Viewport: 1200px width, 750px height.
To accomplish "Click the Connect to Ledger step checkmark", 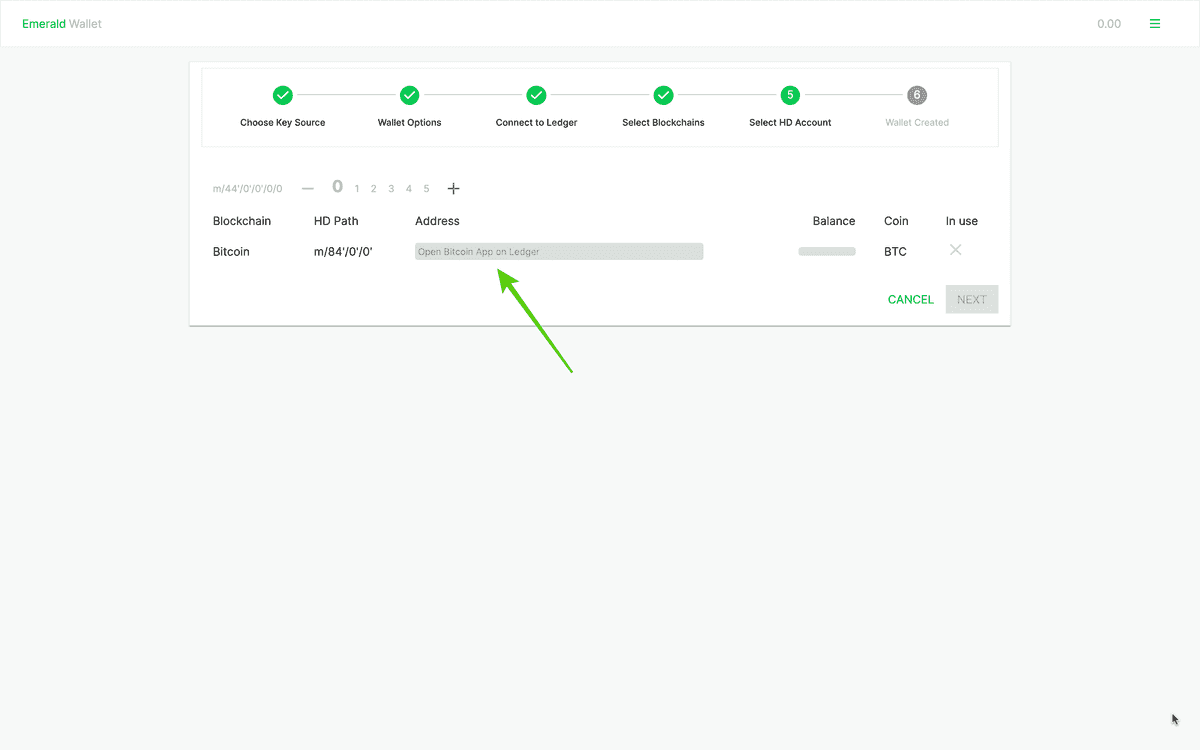I will point(536,95).
